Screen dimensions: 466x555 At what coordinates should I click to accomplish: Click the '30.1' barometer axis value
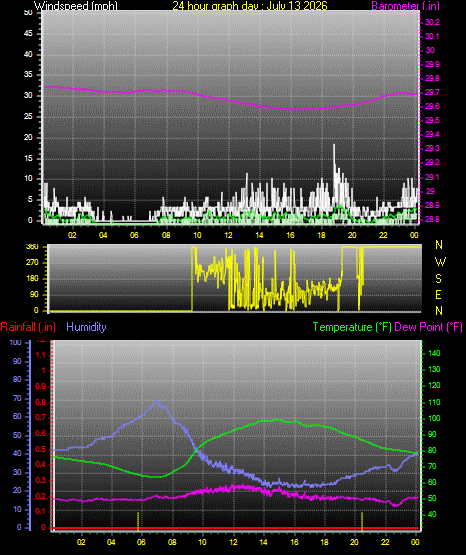tap(432, 36)
